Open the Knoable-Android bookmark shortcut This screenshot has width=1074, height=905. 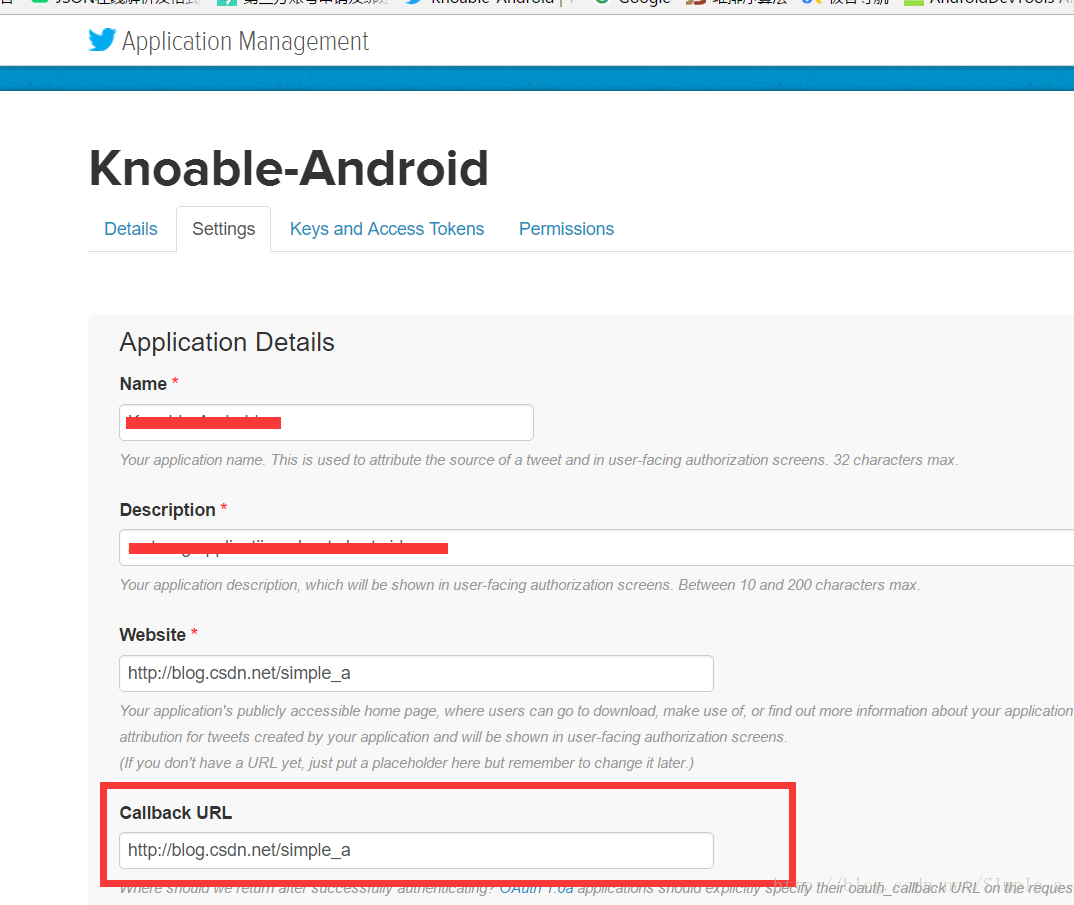point(481,3)
